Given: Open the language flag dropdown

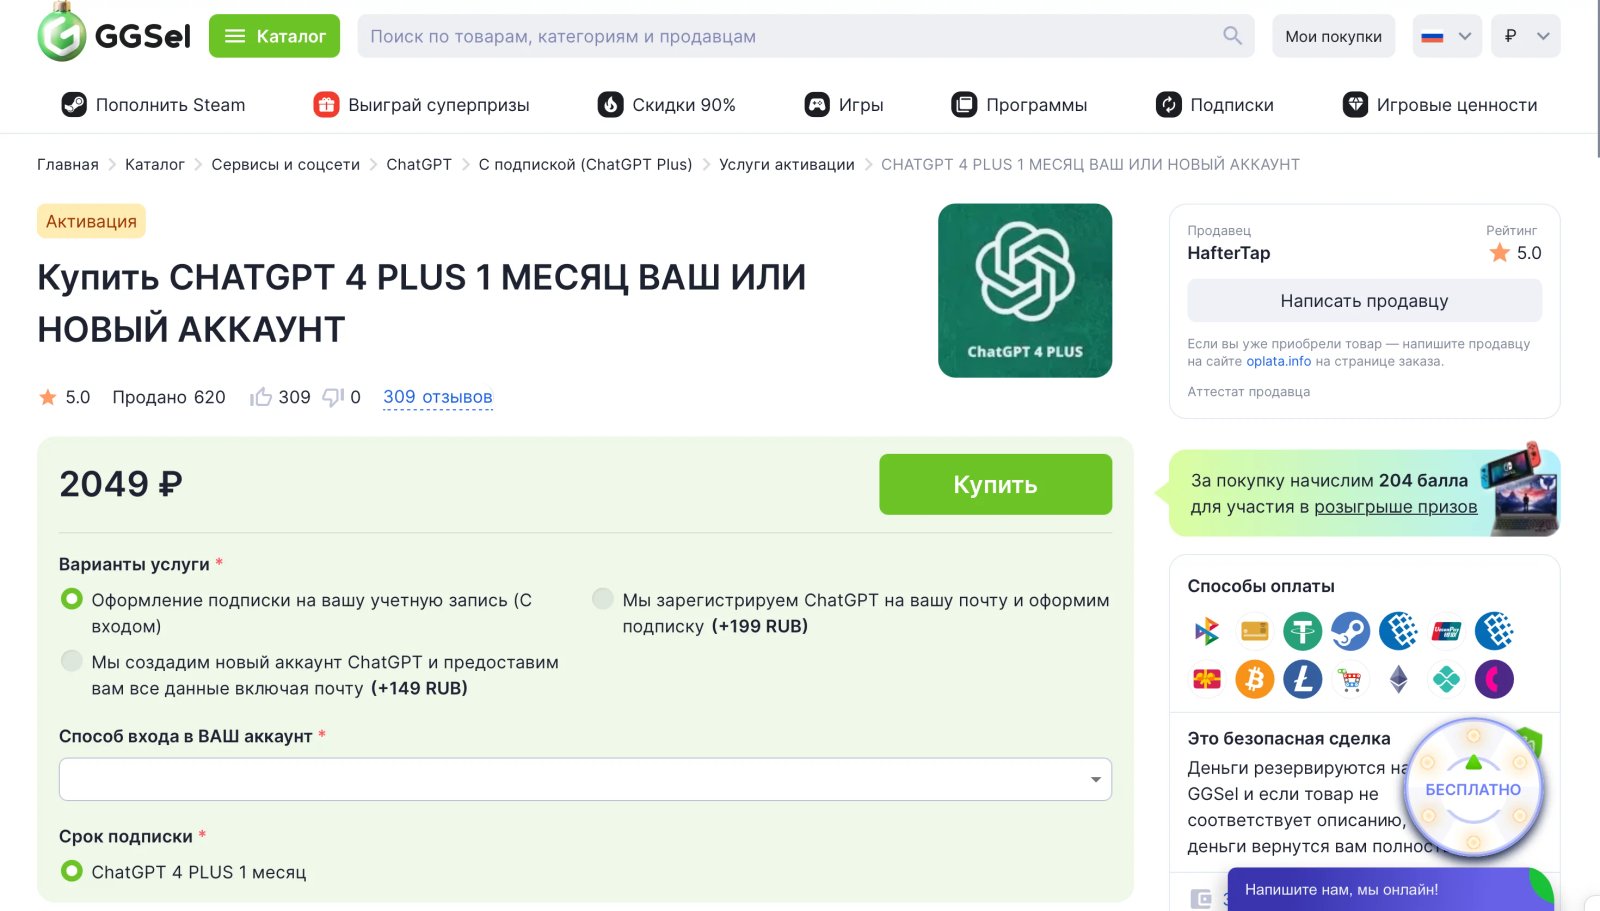Looking at the screenshot, I should [1446, 36].
